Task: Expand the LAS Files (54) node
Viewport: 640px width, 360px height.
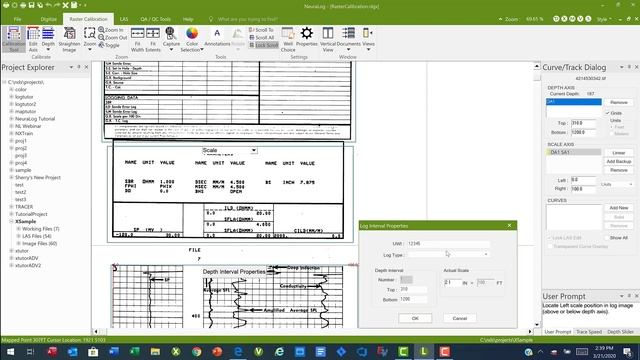Action: (18, 236)
